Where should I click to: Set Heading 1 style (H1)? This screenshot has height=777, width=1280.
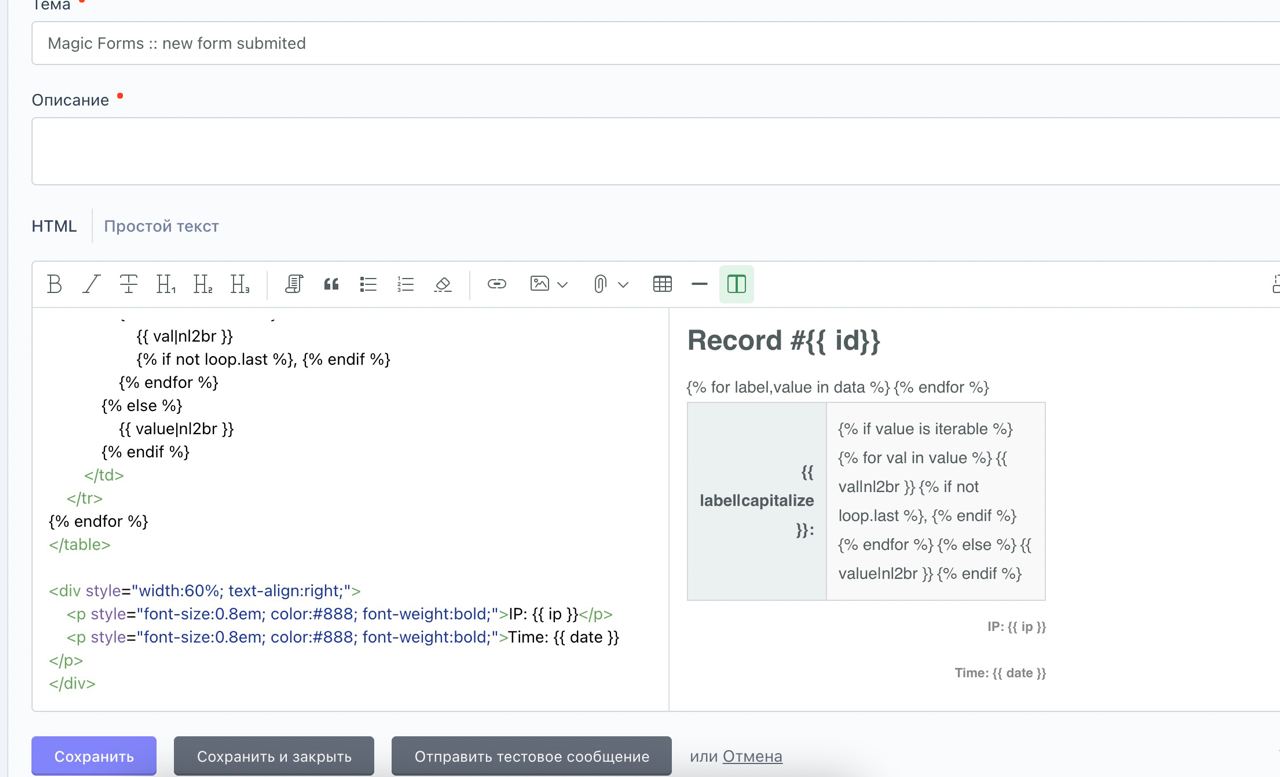coord(166,284)
